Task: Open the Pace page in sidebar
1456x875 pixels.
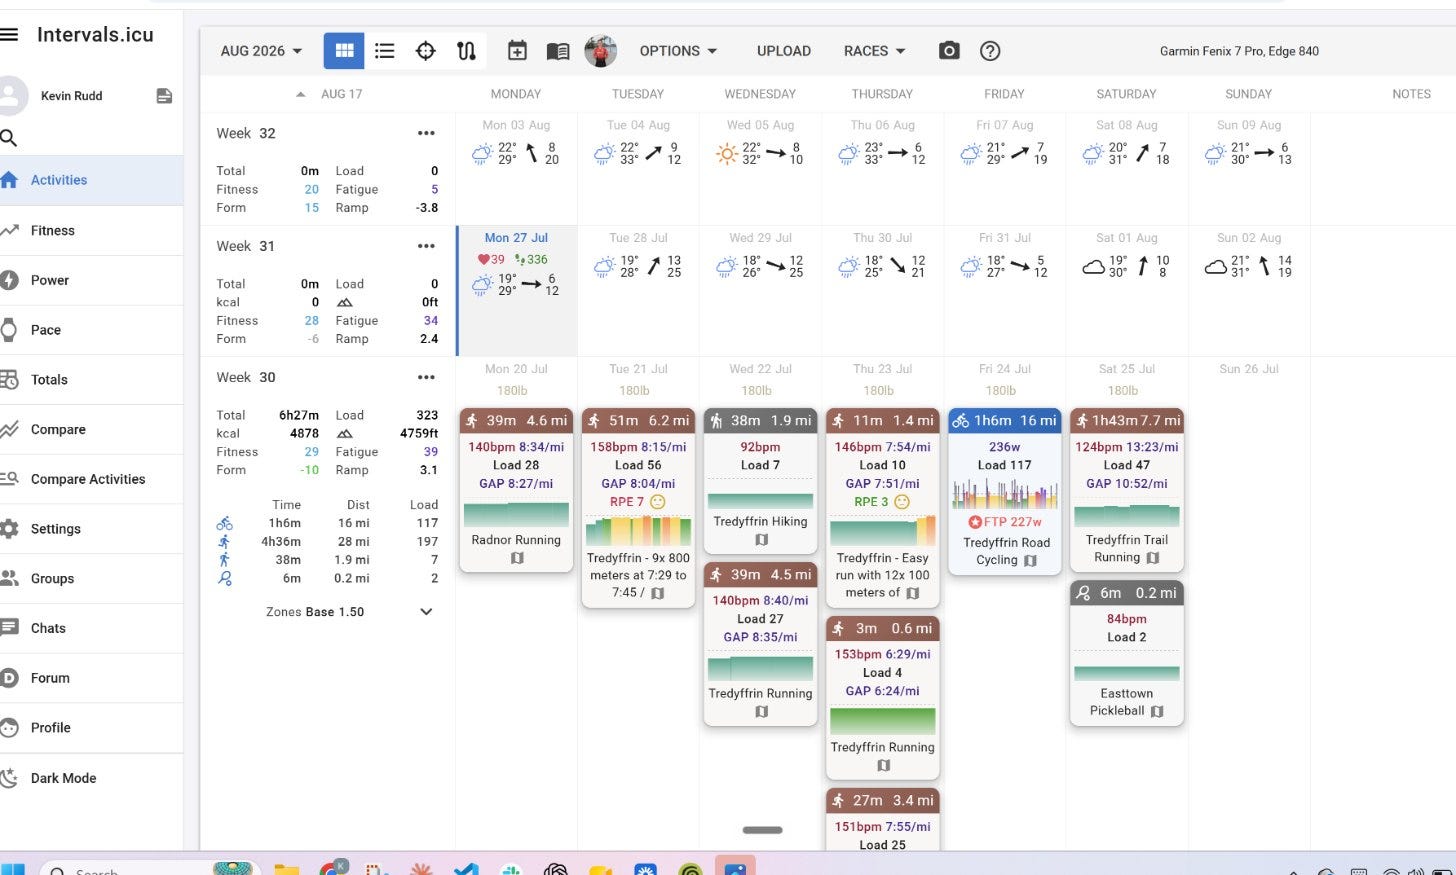Action: click(91, 330)
